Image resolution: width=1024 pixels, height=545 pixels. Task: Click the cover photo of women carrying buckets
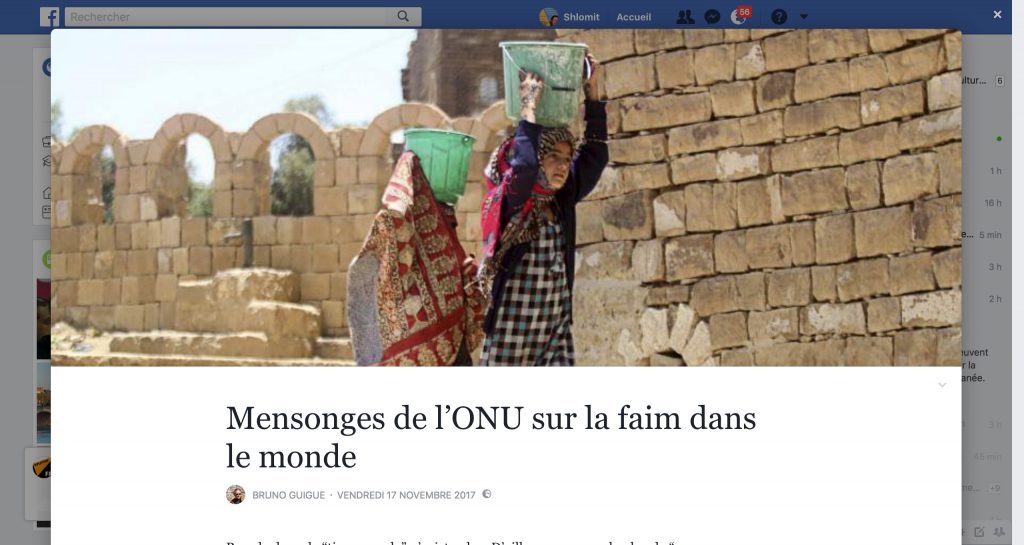[x=506, y=197]
